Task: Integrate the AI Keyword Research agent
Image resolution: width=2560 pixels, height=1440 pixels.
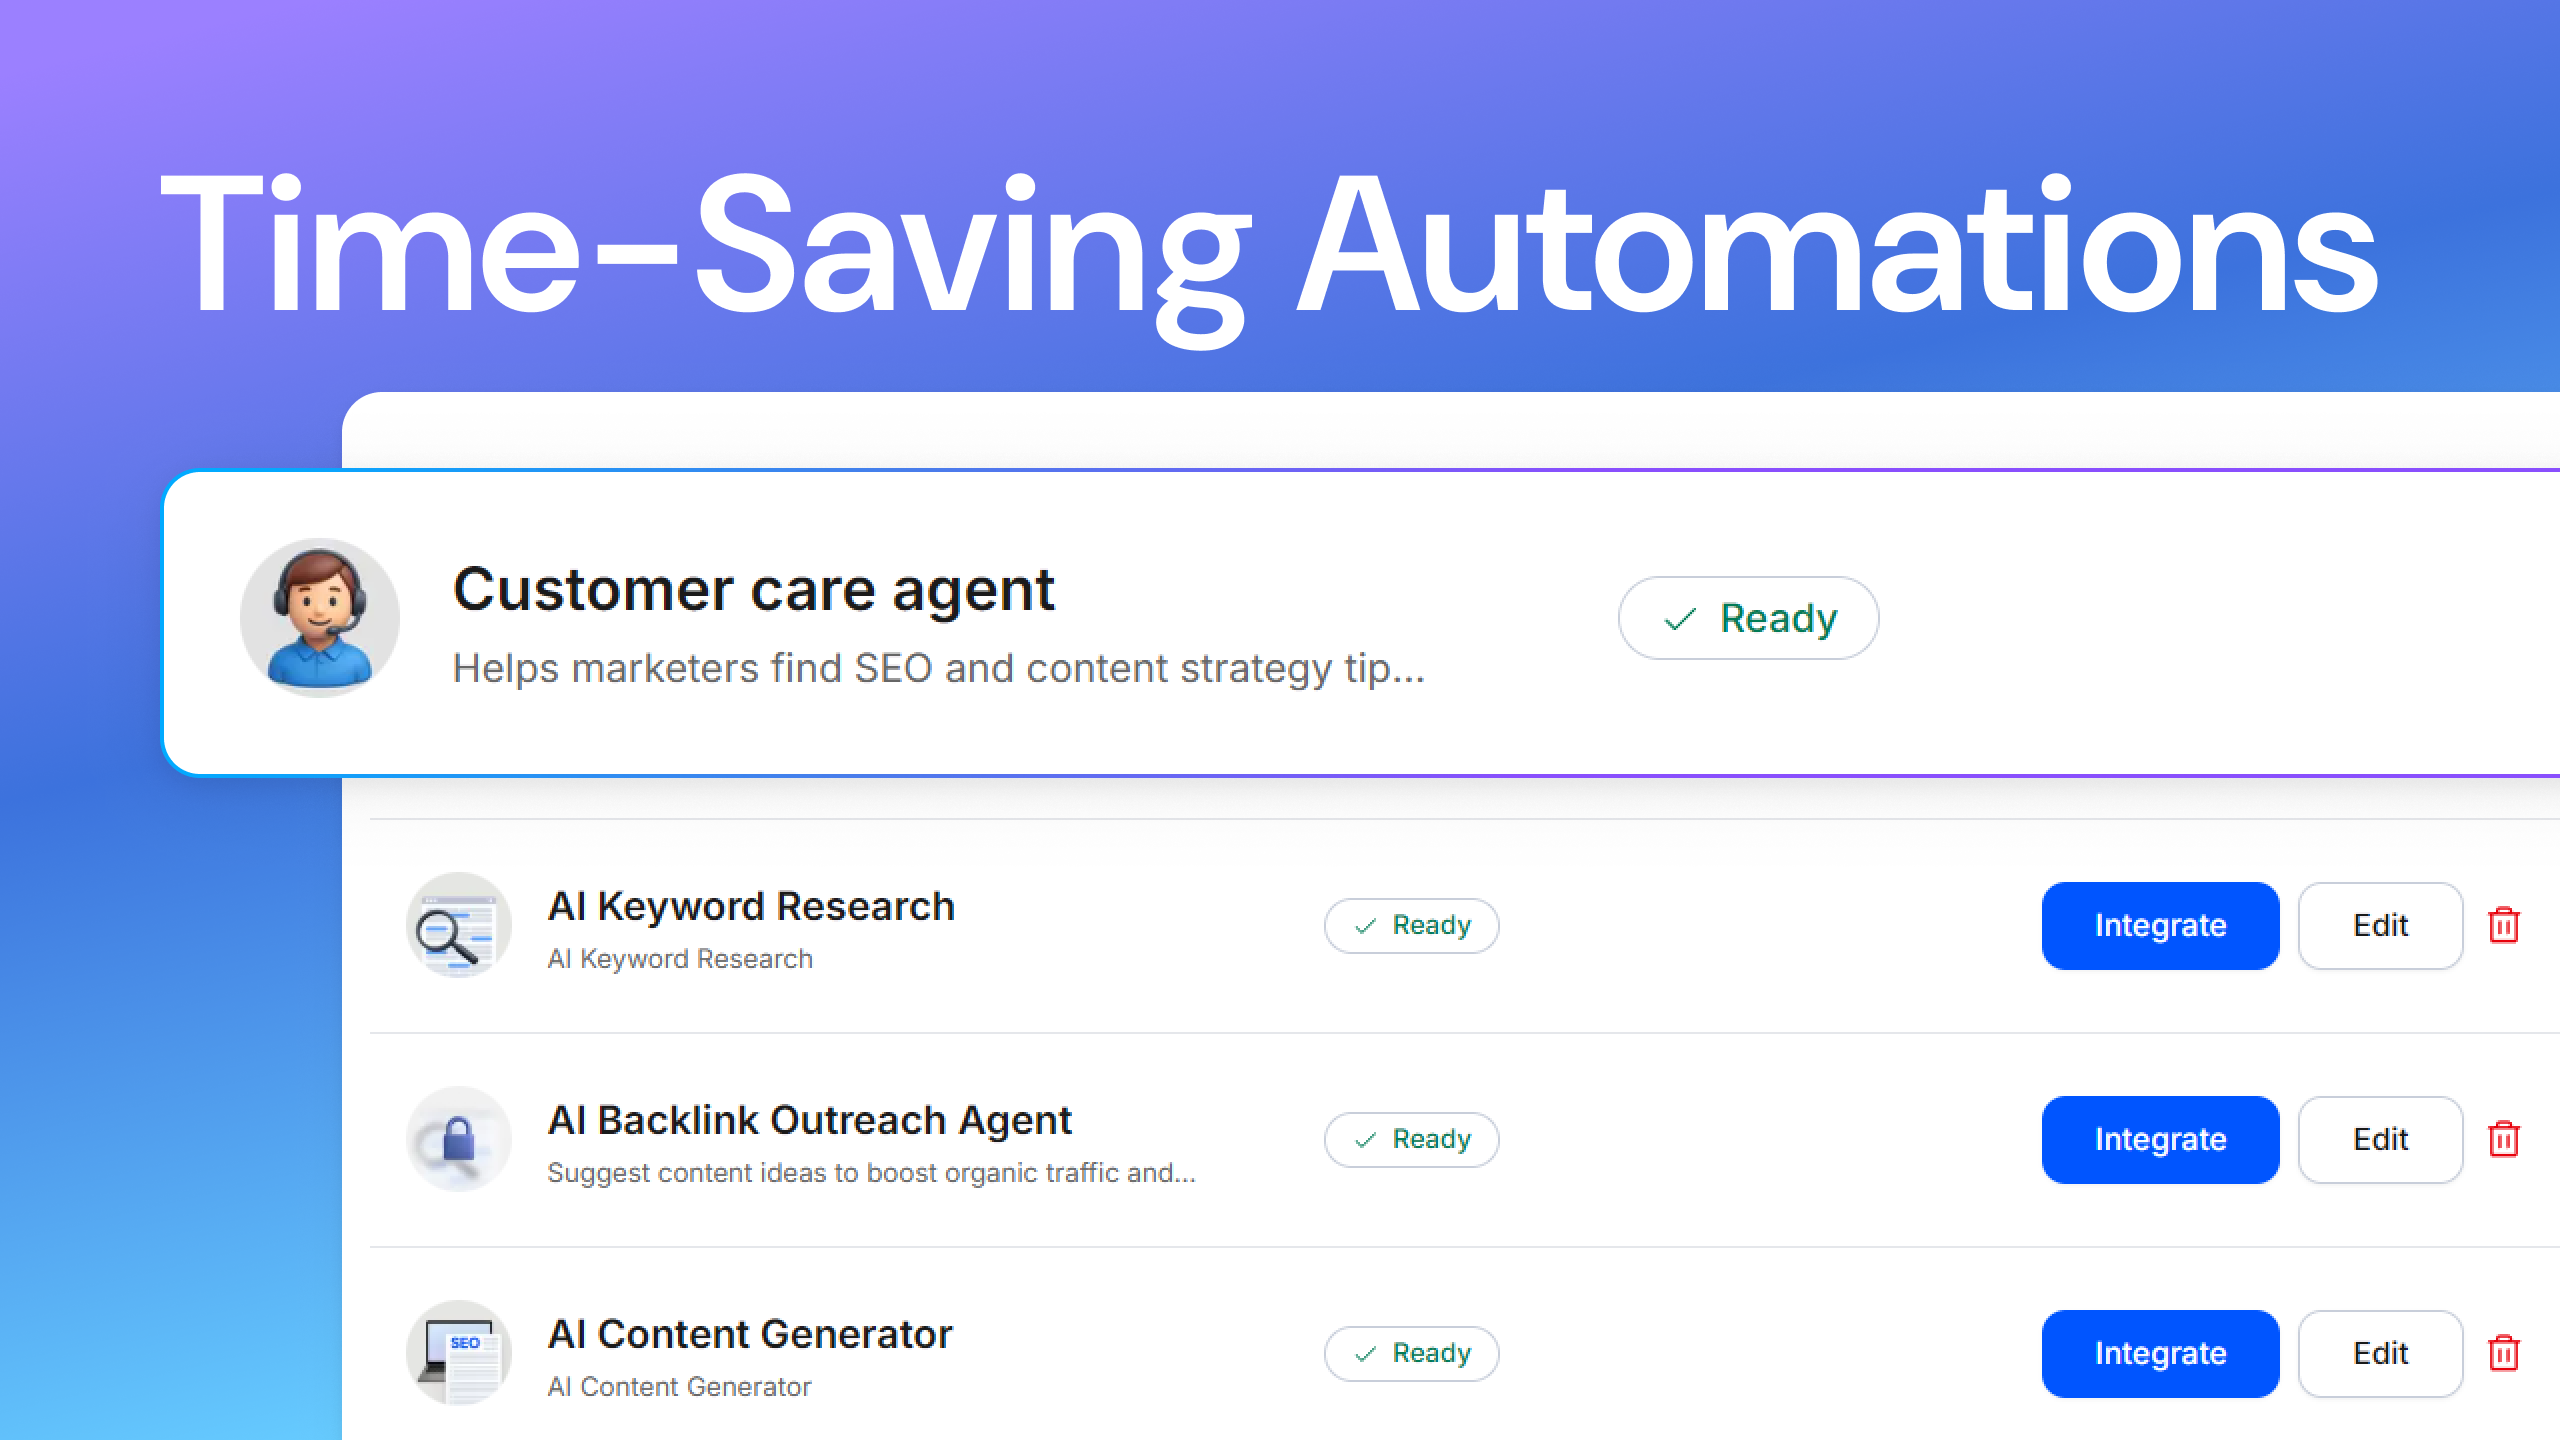Action: point(2161,926)
